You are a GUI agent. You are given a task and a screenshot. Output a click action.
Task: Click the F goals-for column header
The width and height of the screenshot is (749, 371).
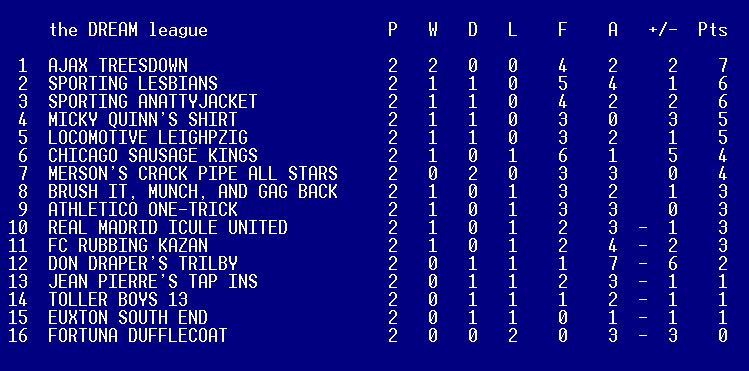click(x=562, y=30)
